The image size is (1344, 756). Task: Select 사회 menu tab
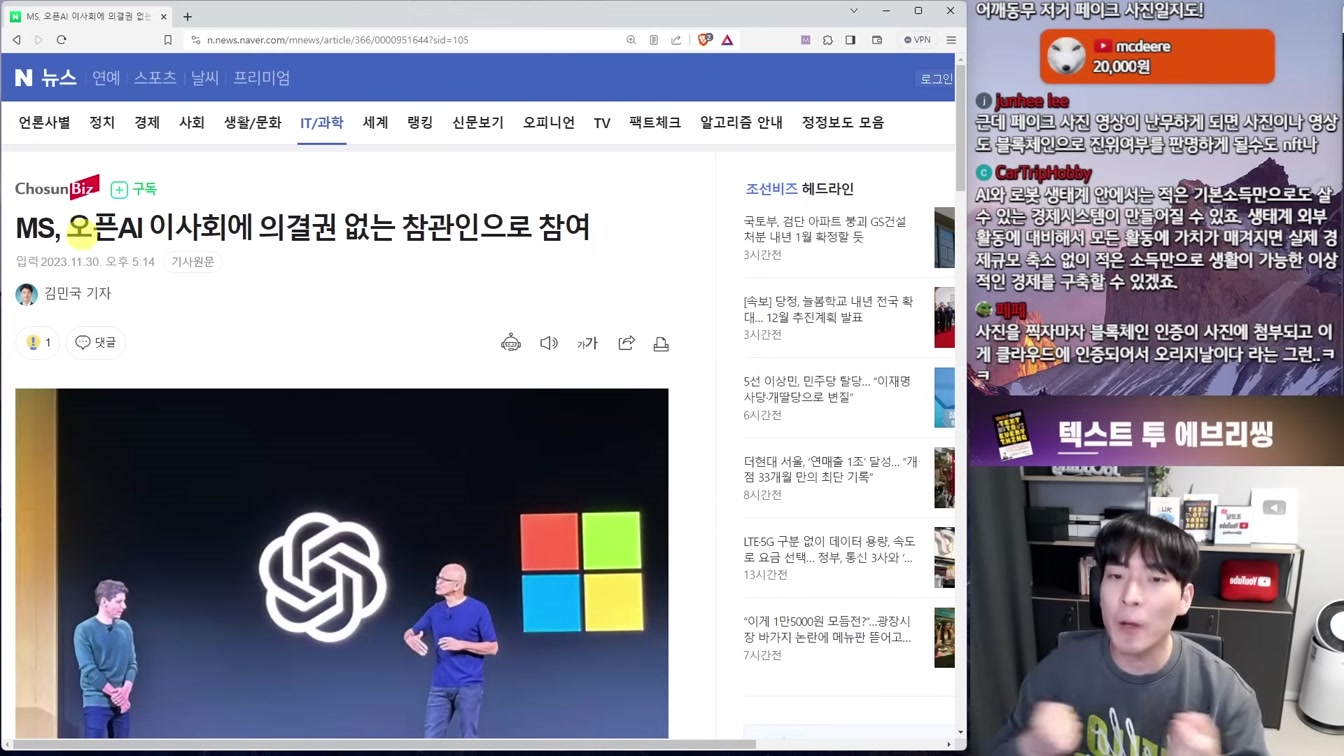pos(192,122)
